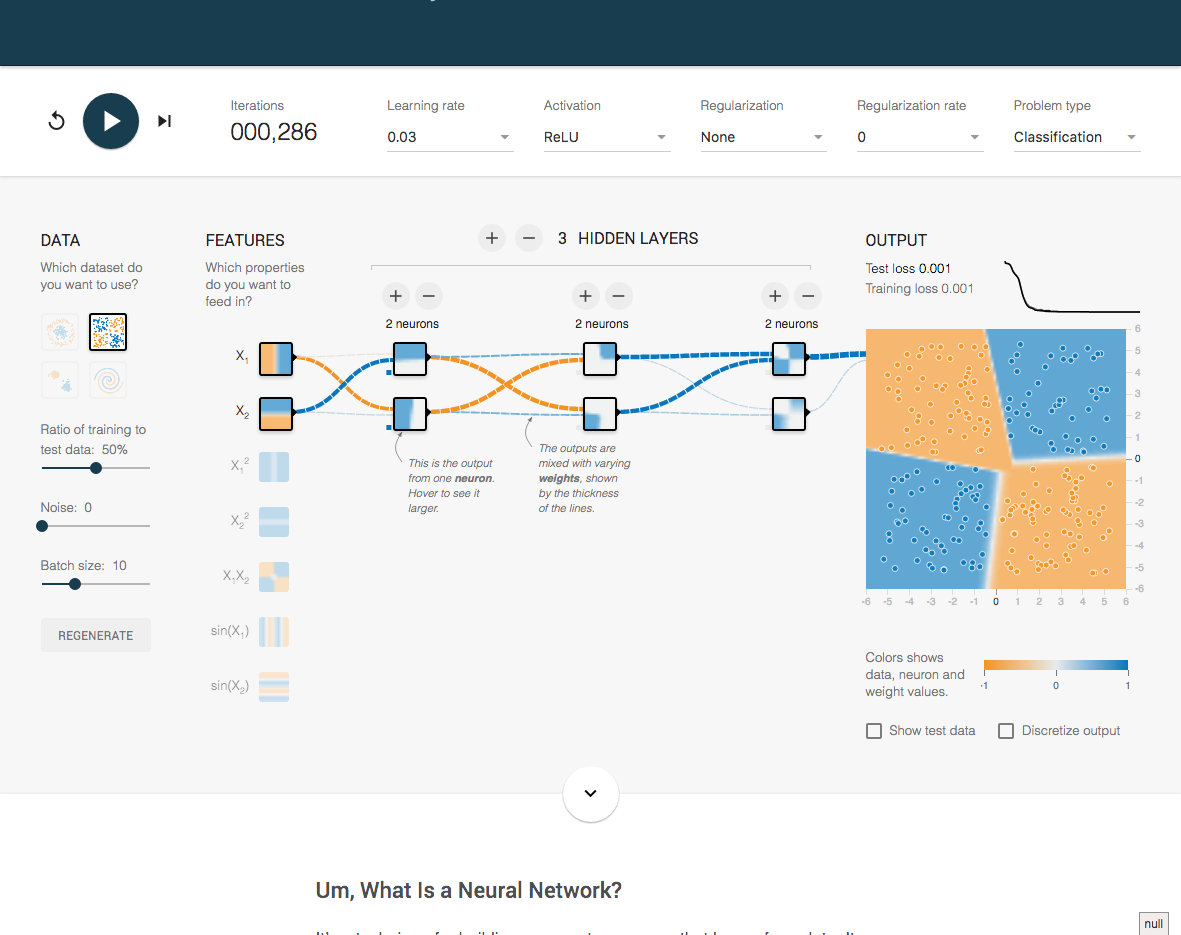1181x935 pixels.
Task: Expand the Activation dropdown showing ReLU
Action: (607, 137)
